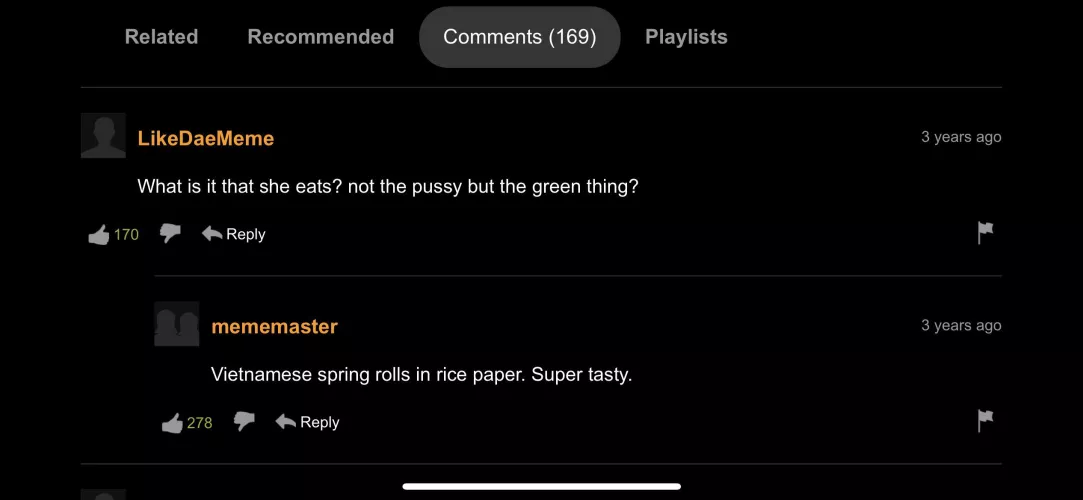Viewport: 1083px width, 500px height.
Task: Thumbs up the mememaster reply
Action: 173,423
